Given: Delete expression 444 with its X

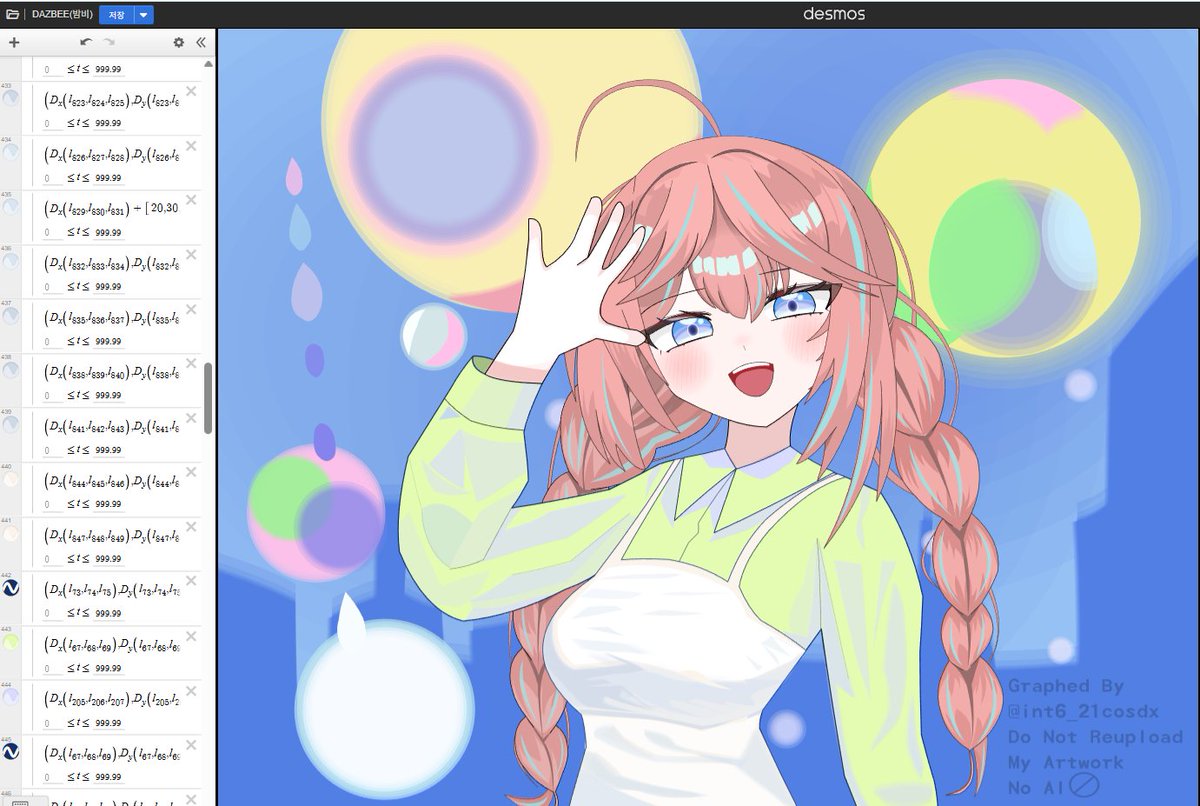Looking at the screenshot, I should 191,691.
